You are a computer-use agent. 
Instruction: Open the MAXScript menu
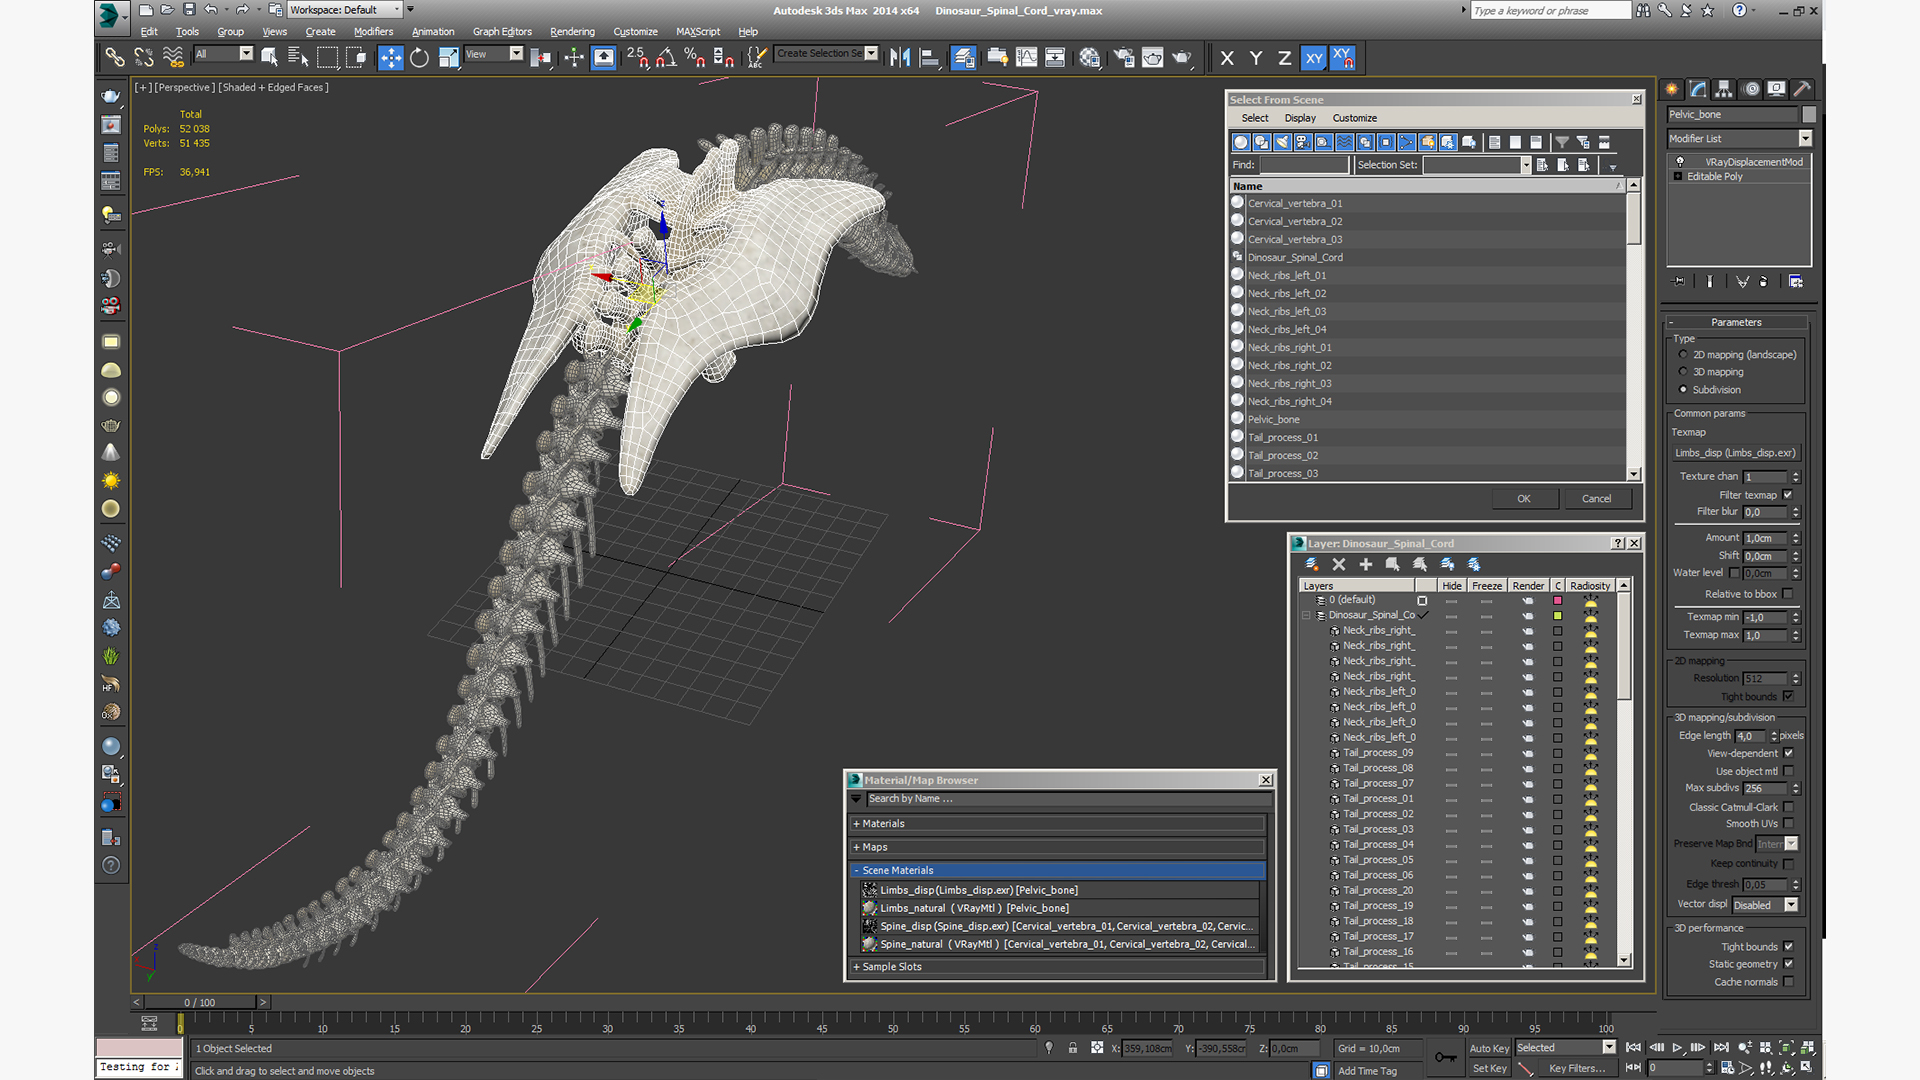(x=698, y=32)
